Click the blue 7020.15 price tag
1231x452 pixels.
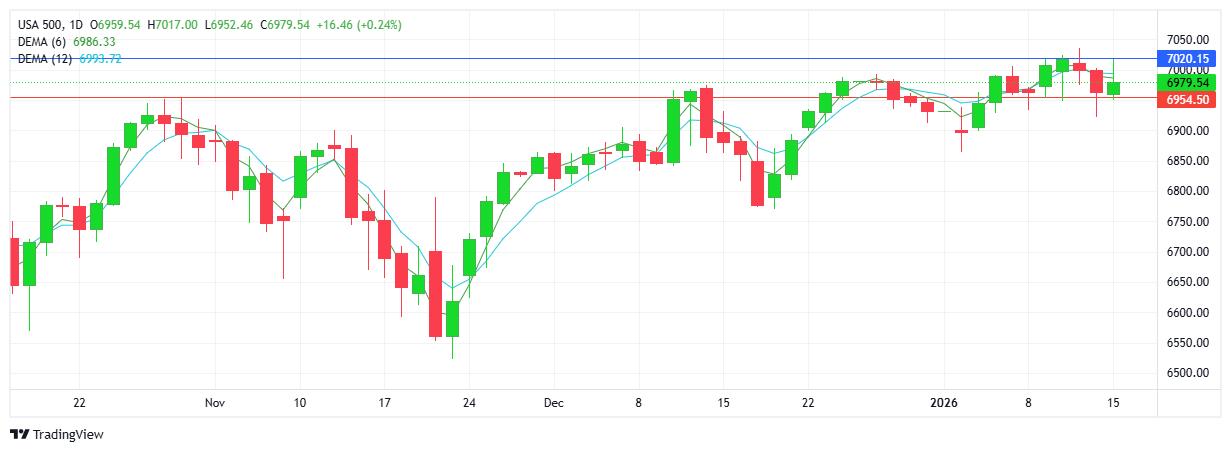click(x=1187, y=59)
